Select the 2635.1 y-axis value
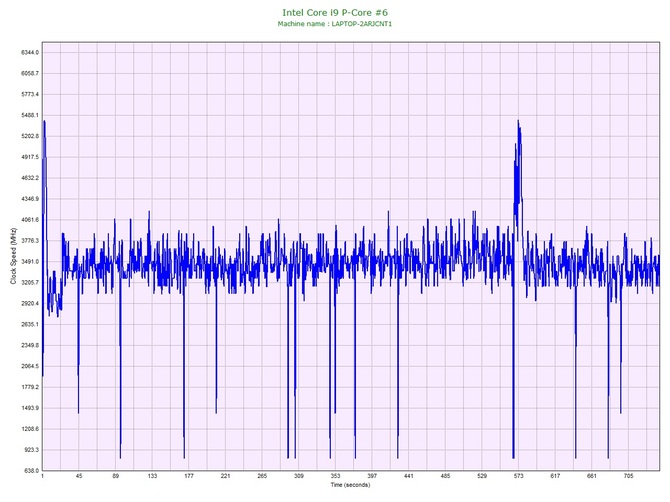670x502 pixels. [30, 325]
